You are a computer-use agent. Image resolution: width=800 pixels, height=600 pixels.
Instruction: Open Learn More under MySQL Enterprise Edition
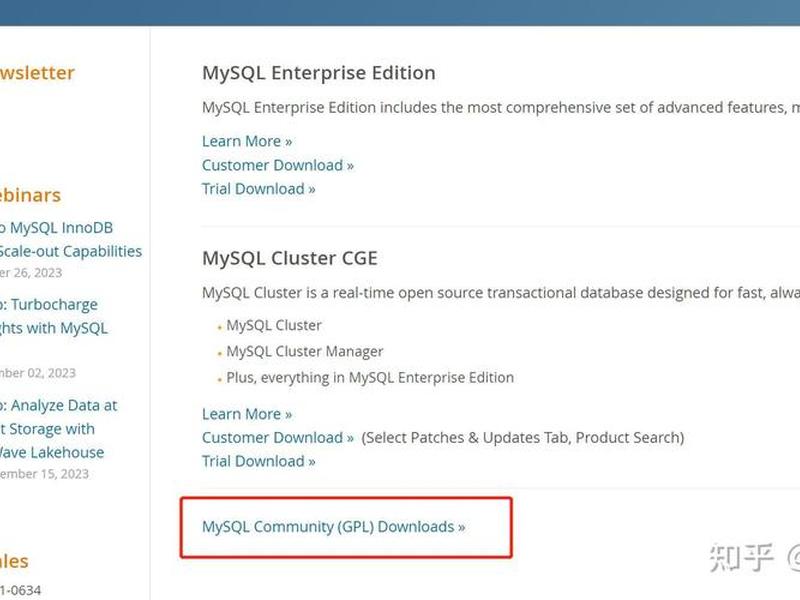[247, 141]
